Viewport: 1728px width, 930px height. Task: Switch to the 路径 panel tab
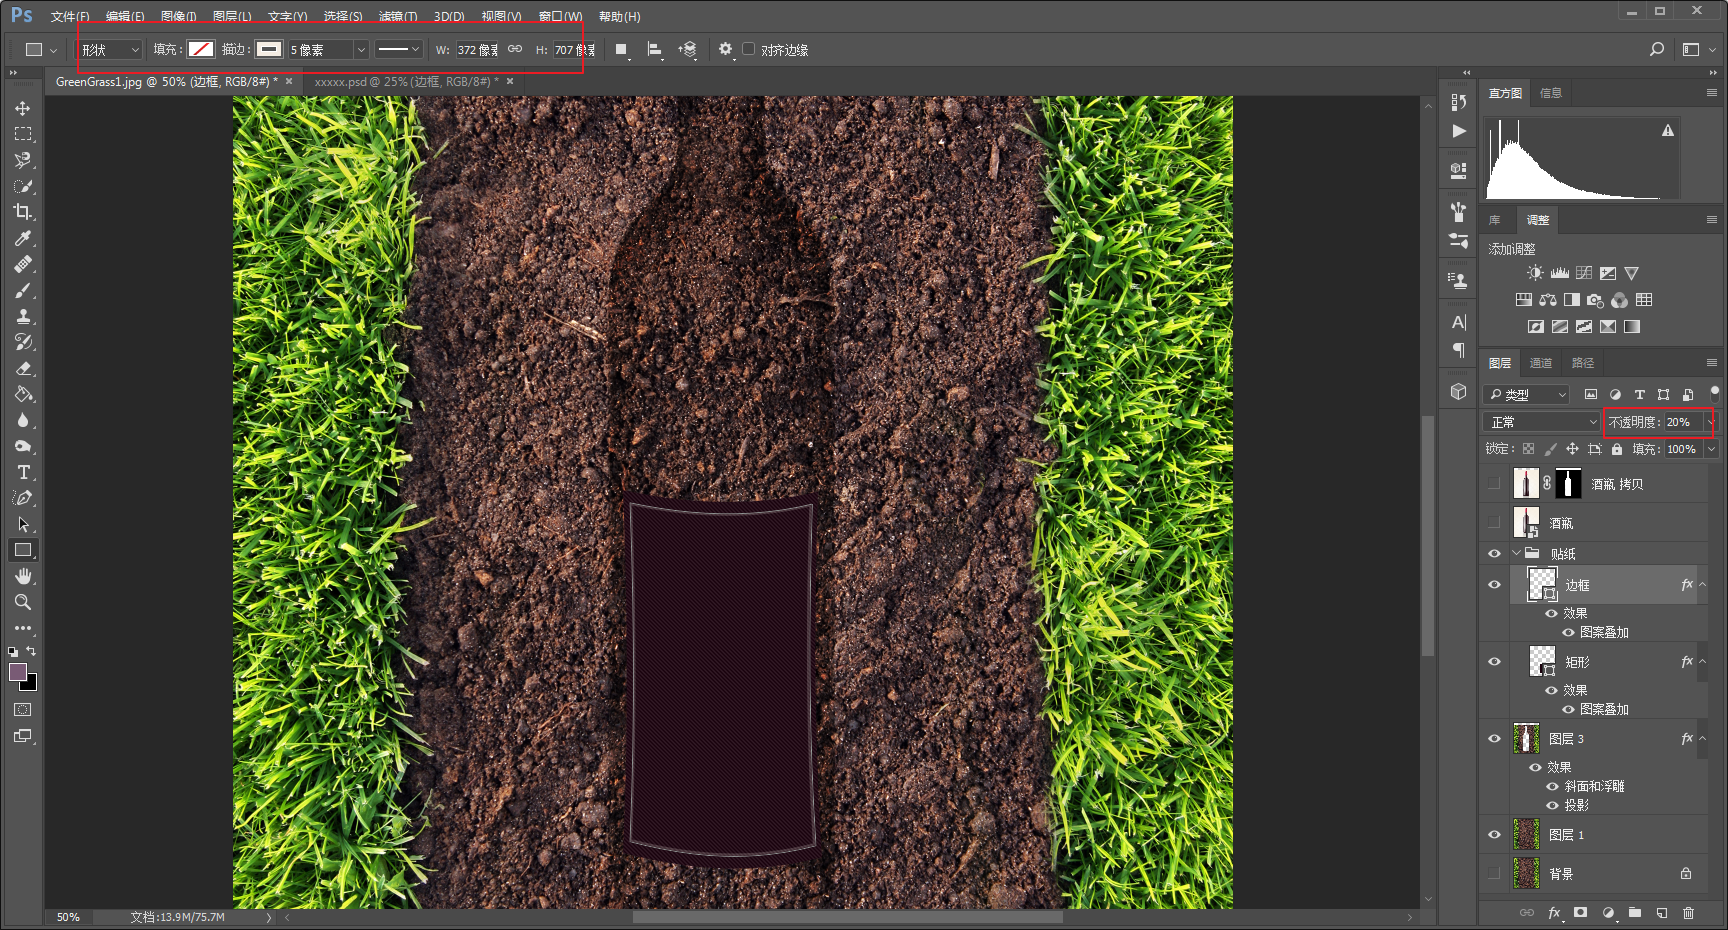[x=1583, y=363]
